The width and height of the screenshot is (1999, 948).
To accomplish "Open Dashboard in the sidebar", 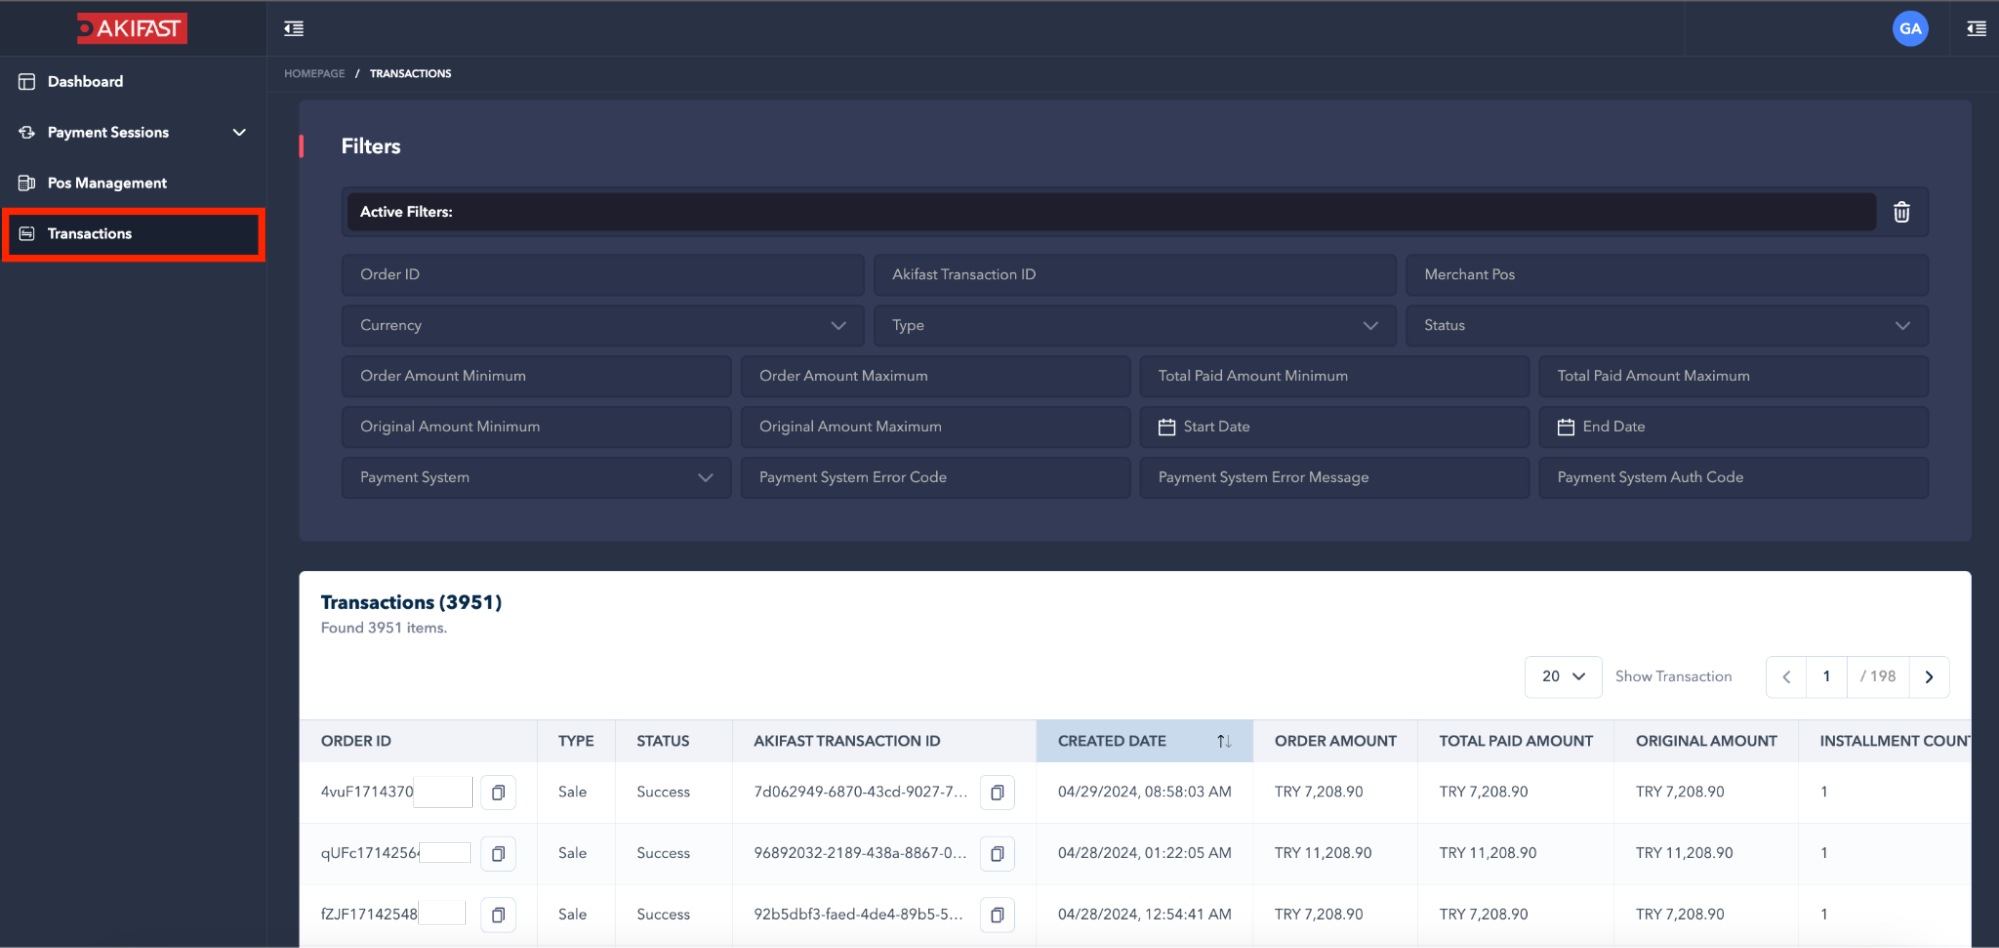I will tap(85, 81).
